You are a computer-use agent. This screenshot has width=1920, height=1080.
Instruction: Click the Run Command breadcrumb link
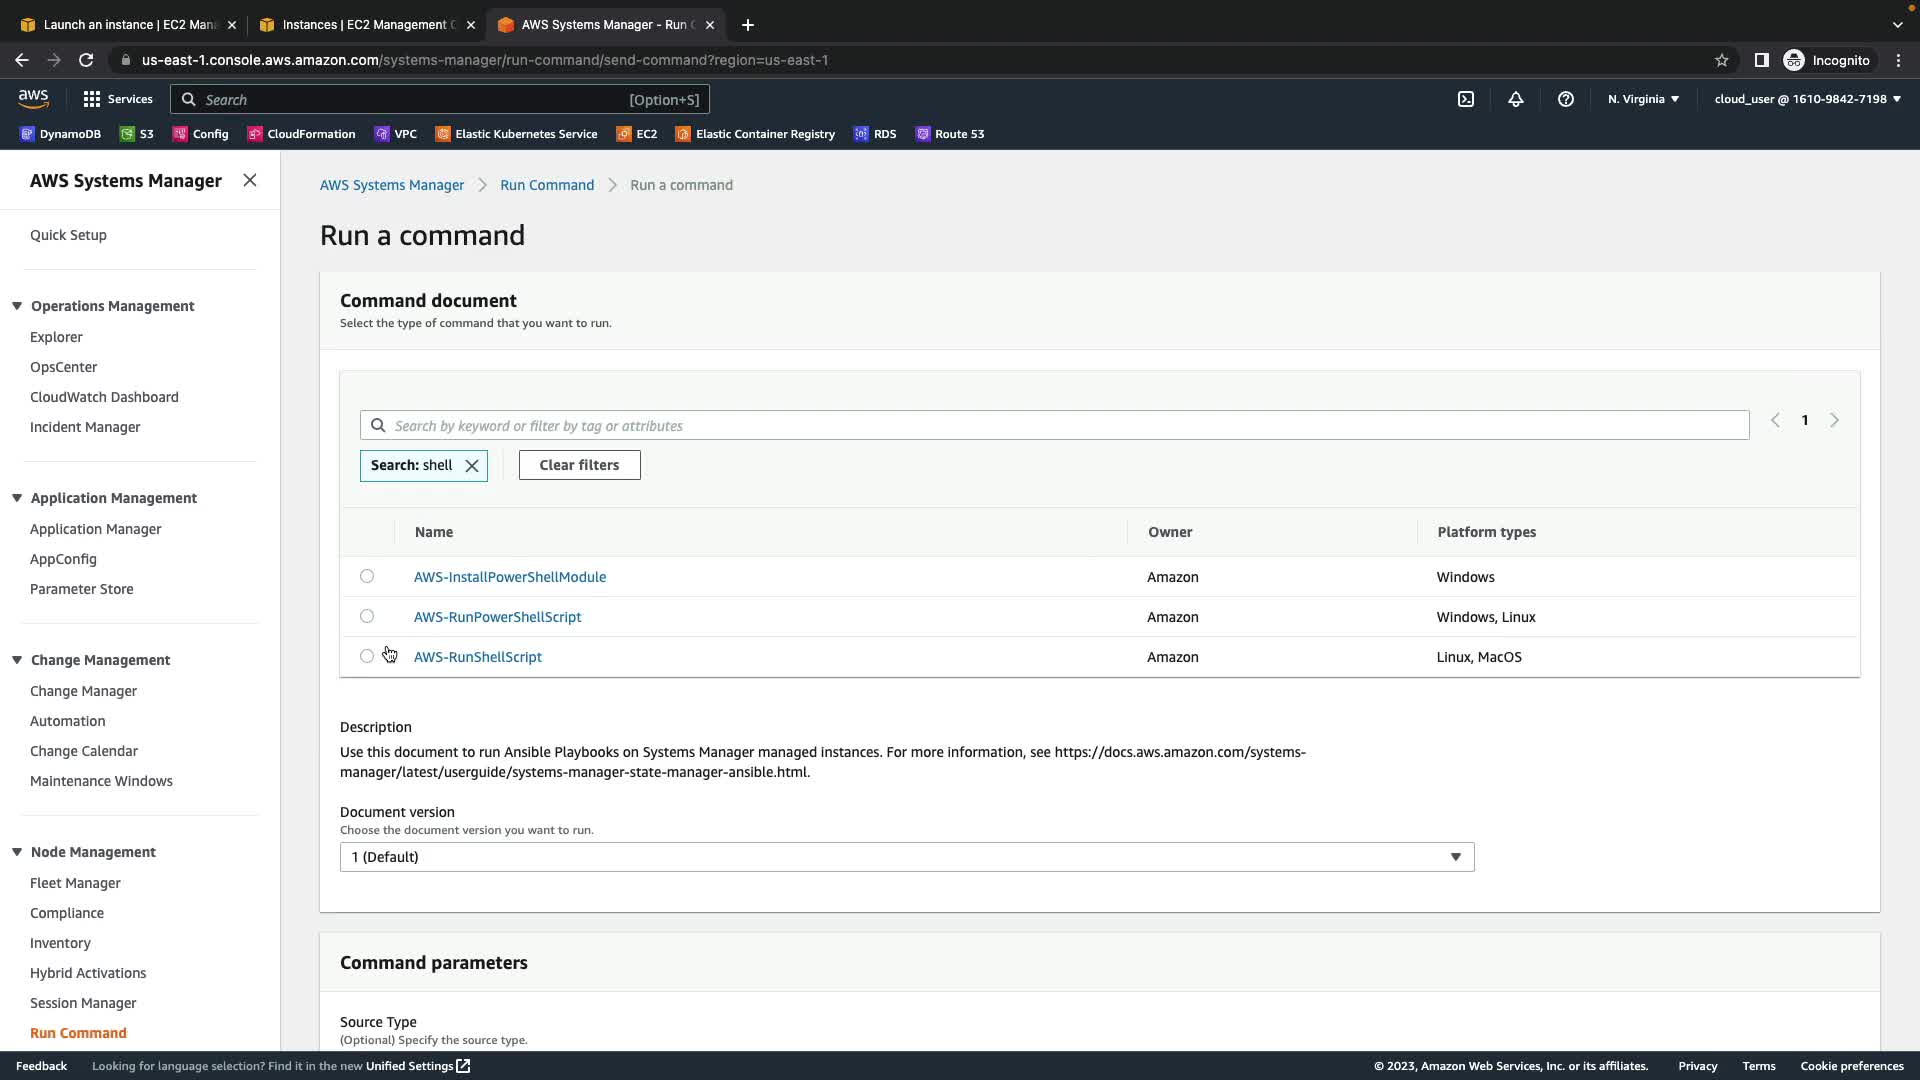(x=546, y=185)
